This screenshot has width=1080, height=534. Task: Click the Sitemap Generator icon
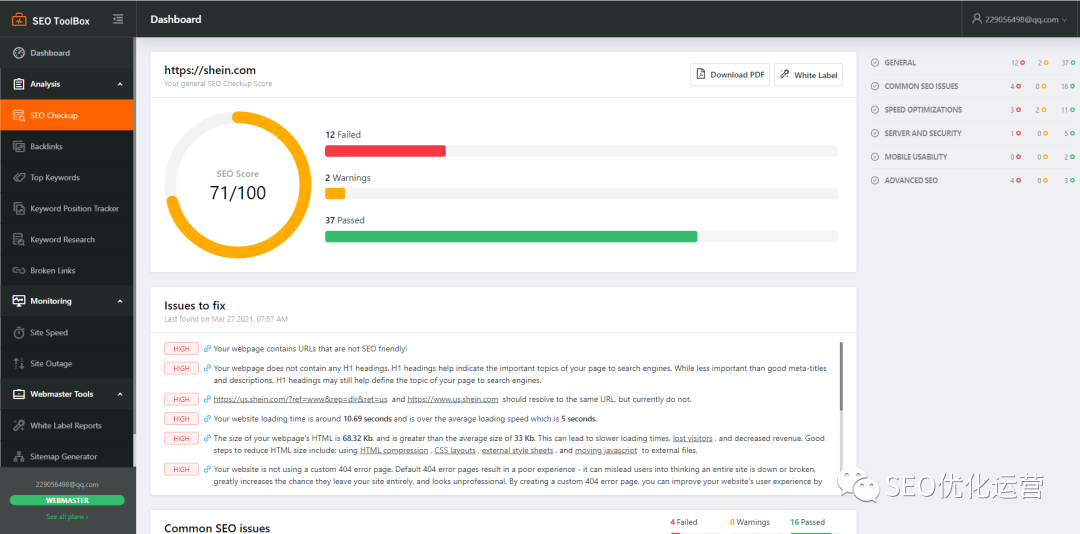(x=19, y=456)
